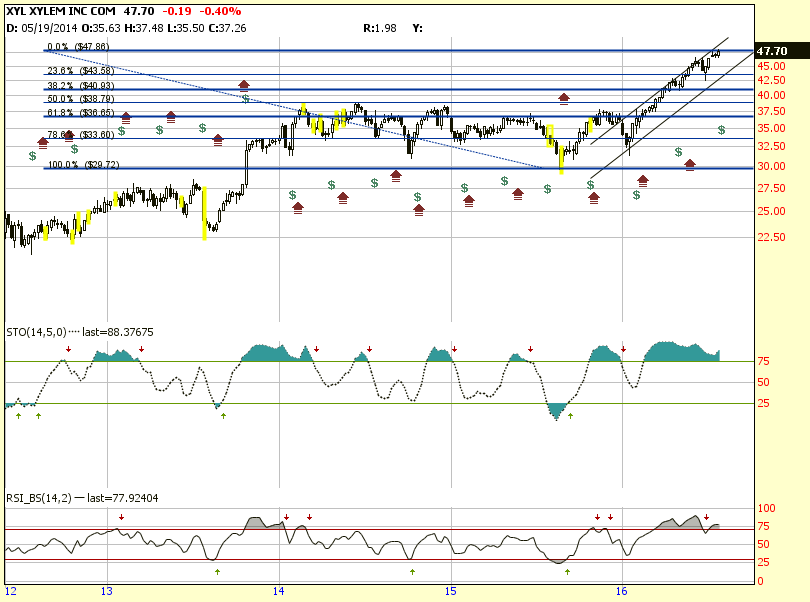Click the year 14 label on the time axis

click(278, 591)
